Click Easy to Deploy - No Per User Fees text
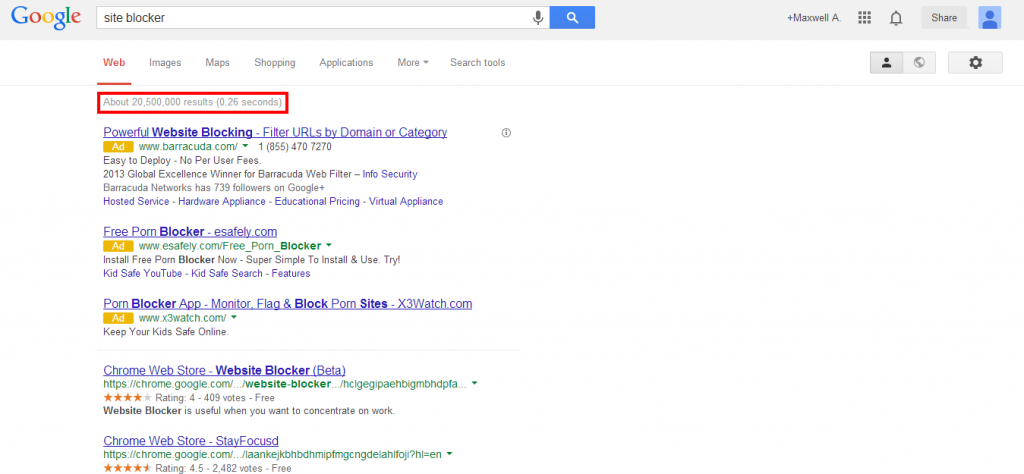The image size is (1024, 474). (x=182, y=161)
